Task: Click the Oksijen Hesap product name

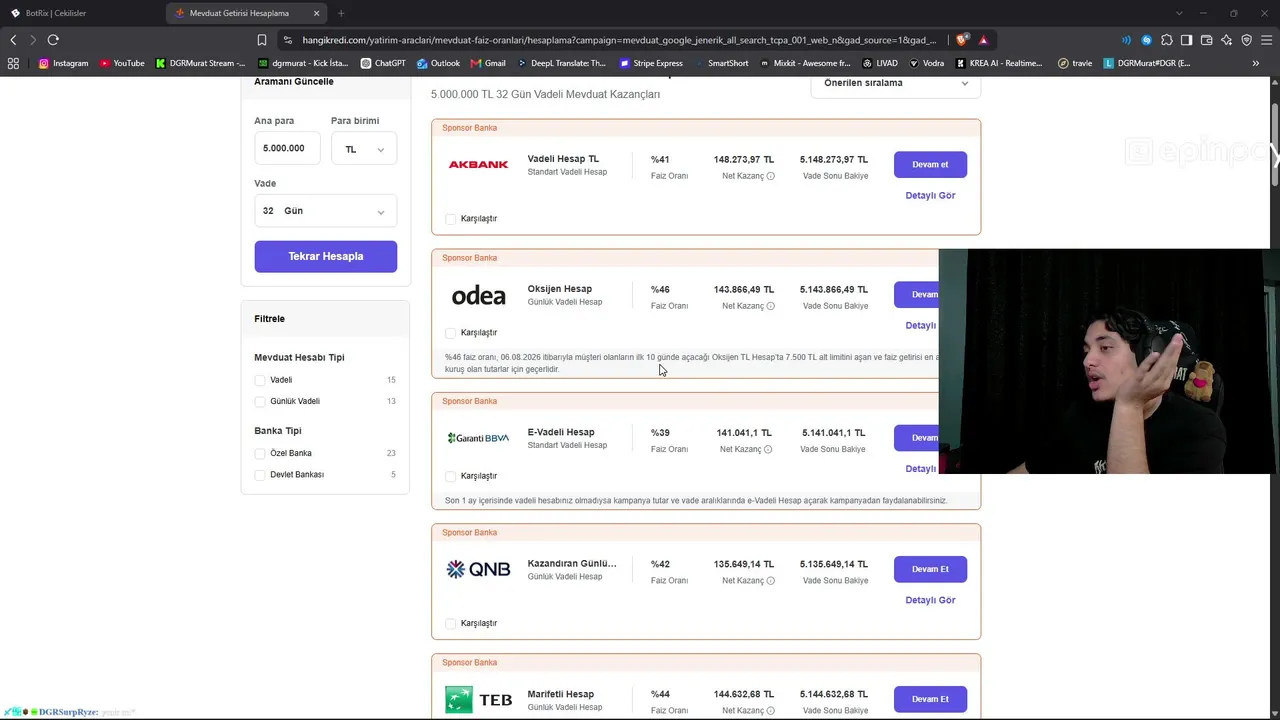Action: coord(560,289)
